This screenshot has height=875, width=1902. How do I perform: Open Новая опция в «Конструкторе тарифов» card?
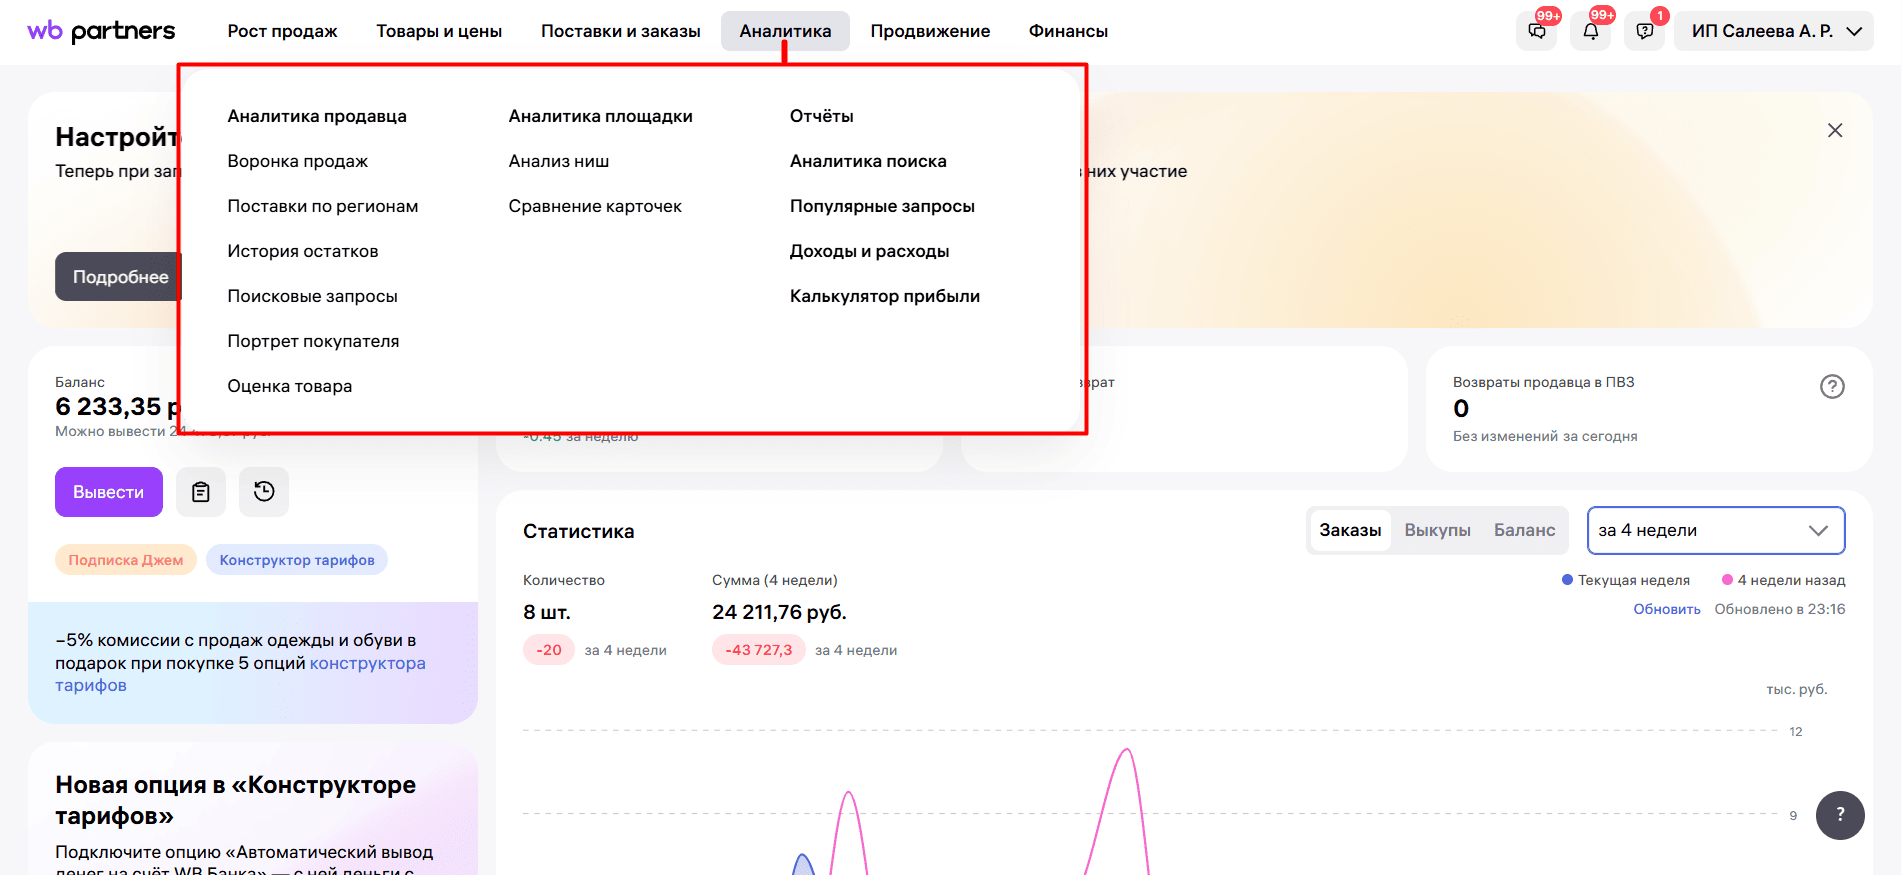(x=253, y=809)
